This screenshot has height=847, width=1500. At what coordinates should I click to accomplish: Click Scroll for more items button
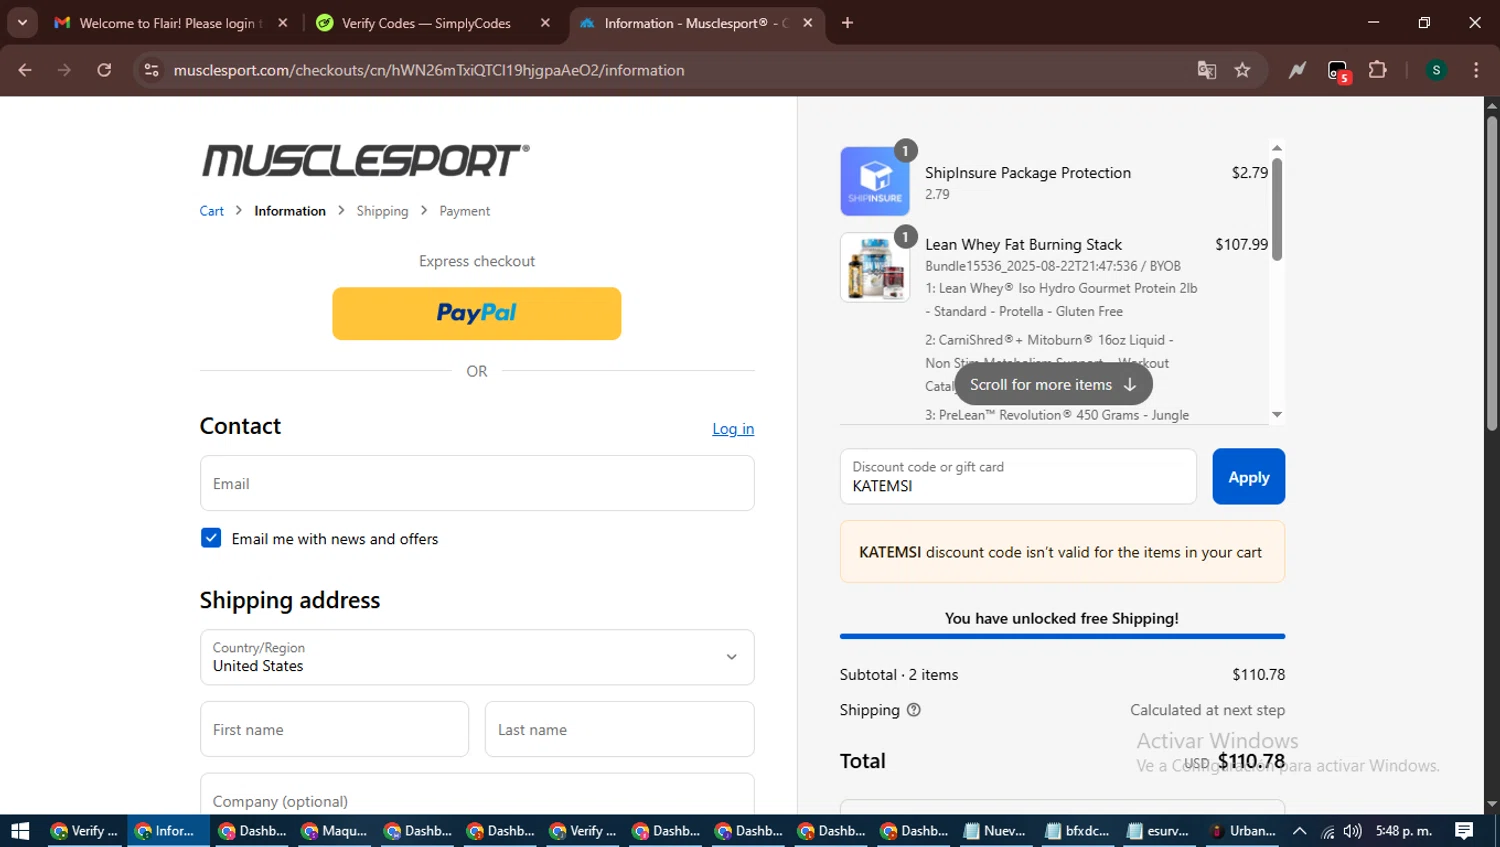point(1053,384)
